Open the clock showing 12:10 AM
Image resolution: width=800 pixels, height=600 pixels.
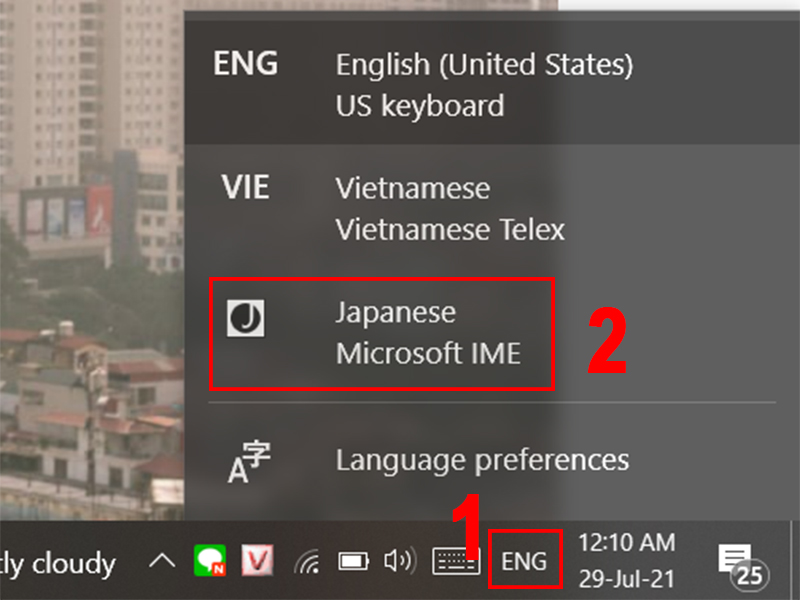[x=627, y=542]
